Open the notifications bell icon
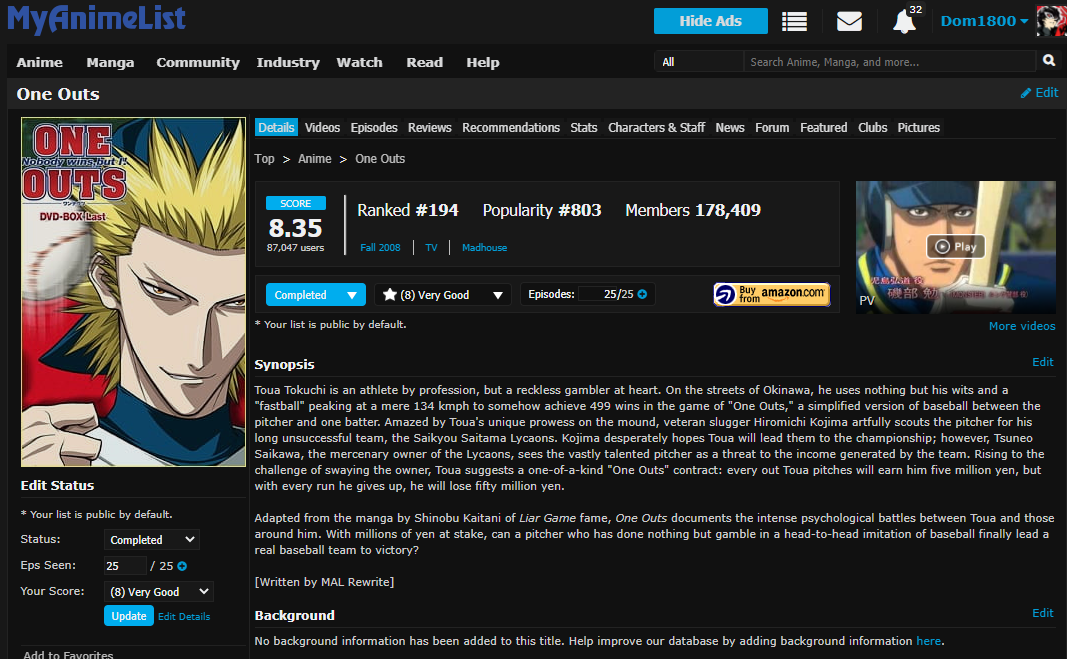 (x=904, y=21)
